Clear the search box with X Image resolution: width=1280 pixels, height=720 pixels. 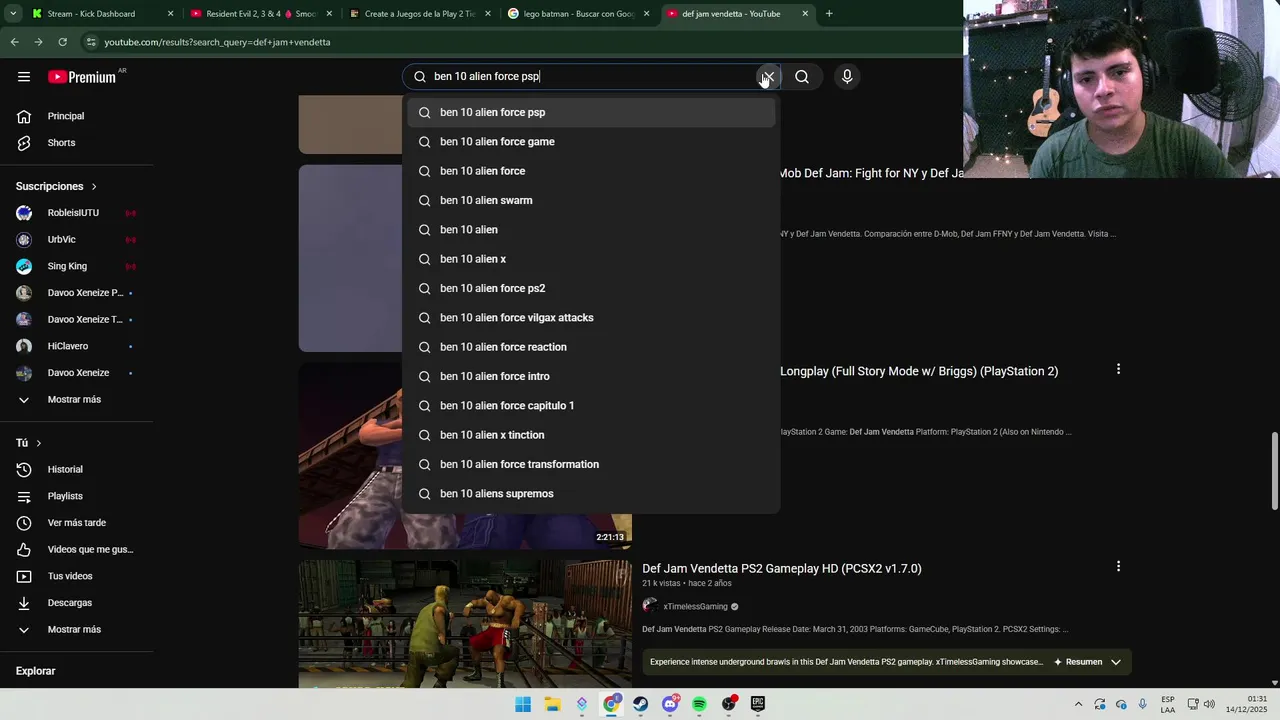tap(767, 77)
